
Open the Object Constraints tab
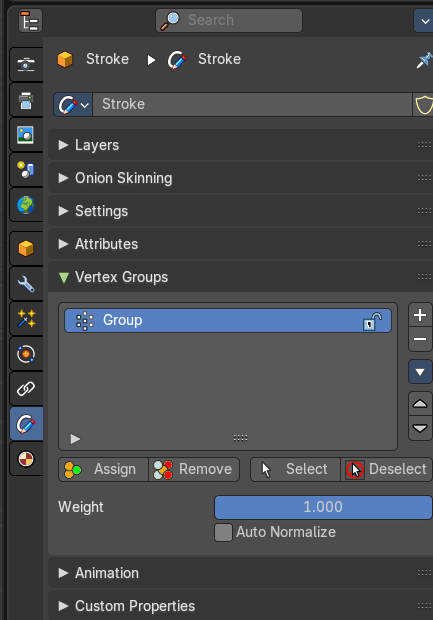(x=26, y=389)
